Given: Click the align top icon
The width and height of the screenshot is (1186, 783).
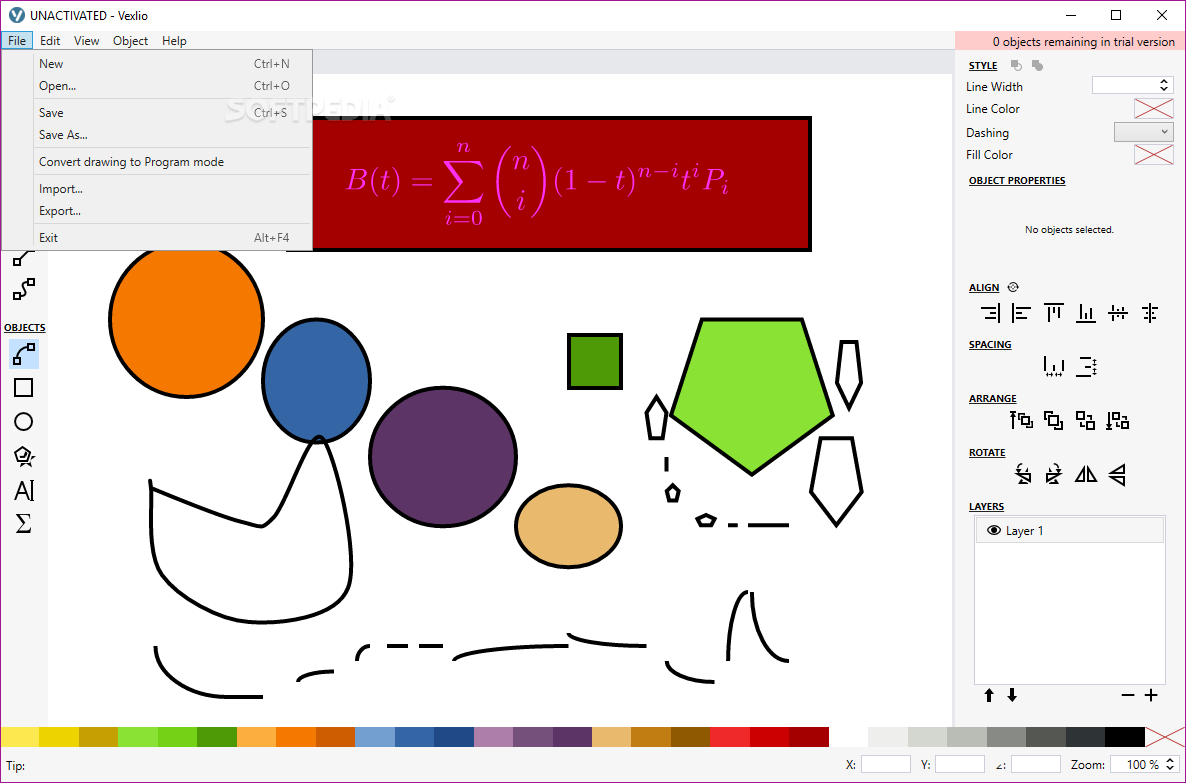Looking at the screenshot, I should point(1054,312).
